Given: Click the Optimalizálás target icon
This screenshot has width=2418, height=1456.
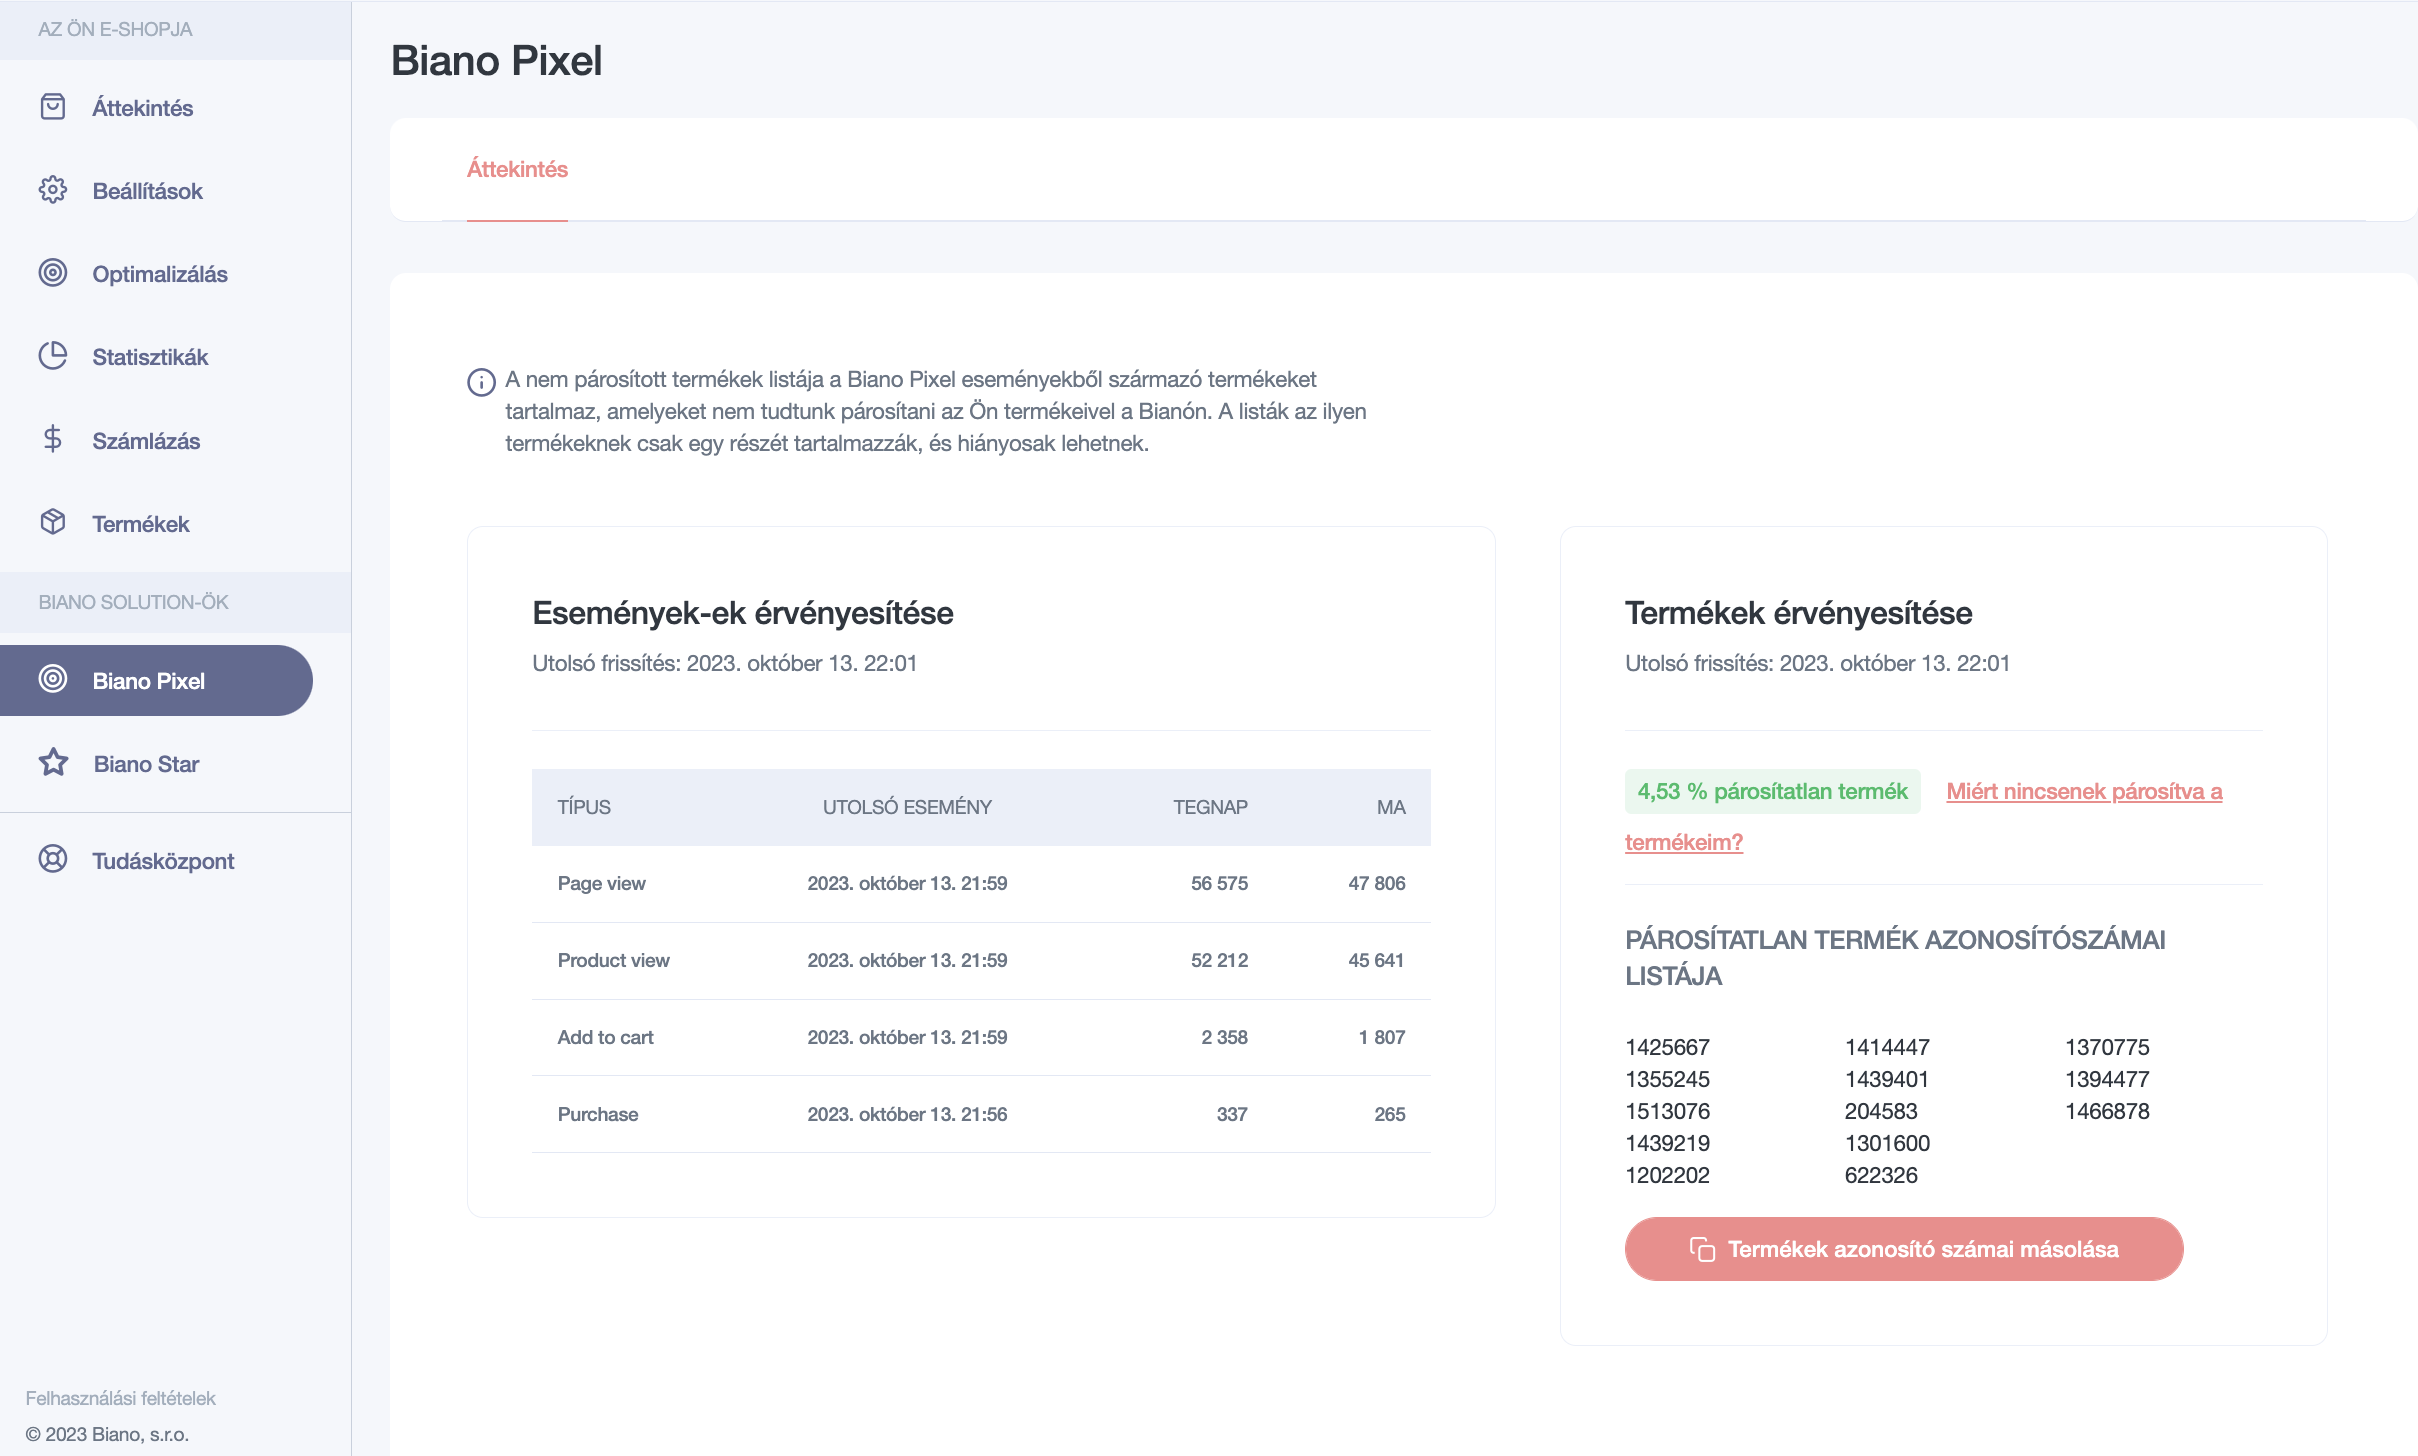Looking at the screenshot, I should click(x=53, y=273).
